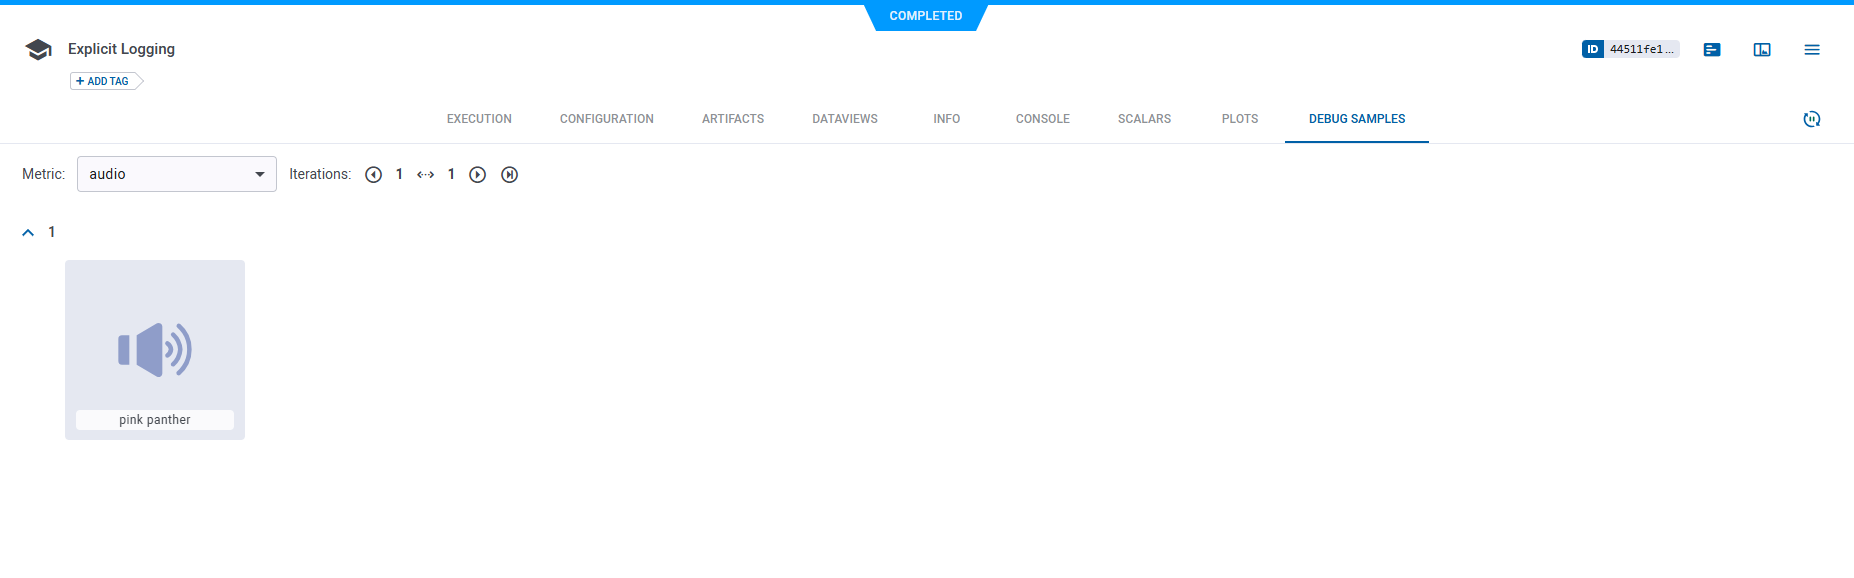This screenshot has height=578, width=1854.
Task: Open the Metric audio dropdown
Action: pyautogui.click(x=177, y=174)
